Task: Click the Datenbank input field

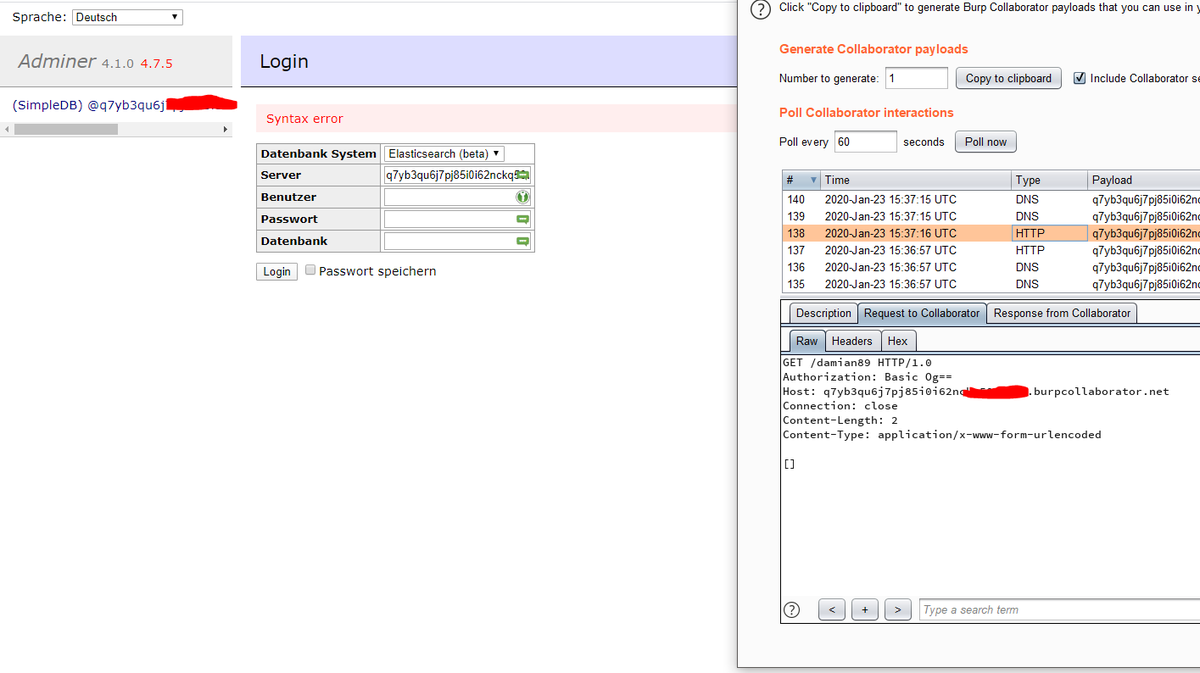Action: click(x=458, y=241)
